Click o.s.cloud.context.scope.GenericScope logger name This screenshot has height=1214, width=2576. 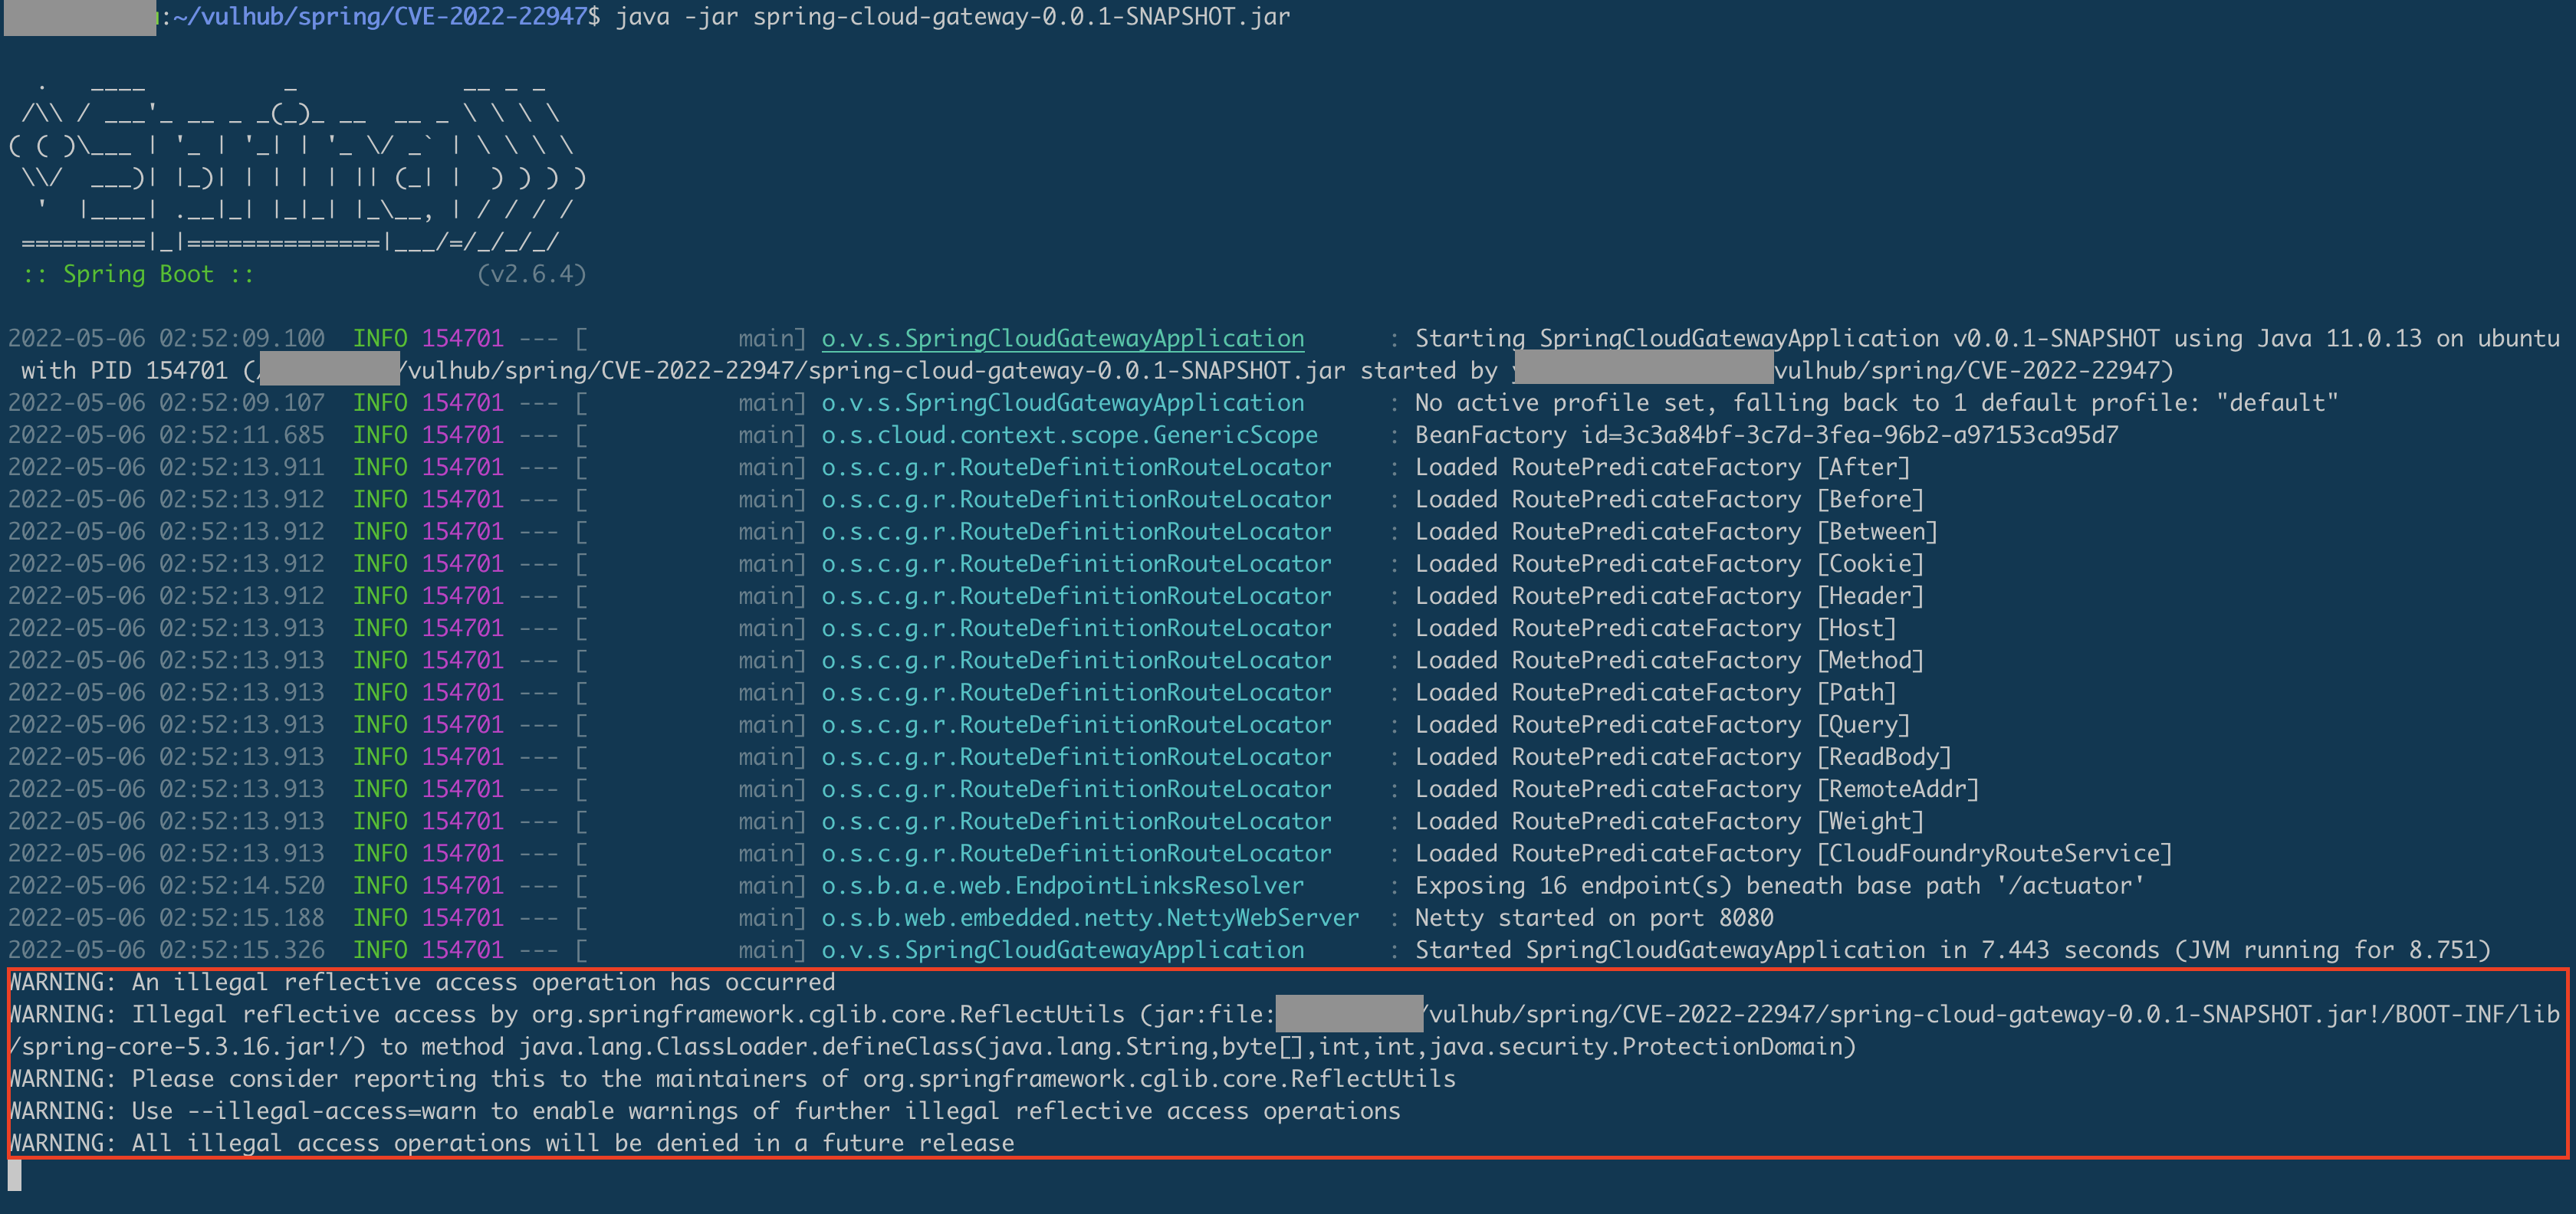tap(1069, 435)
